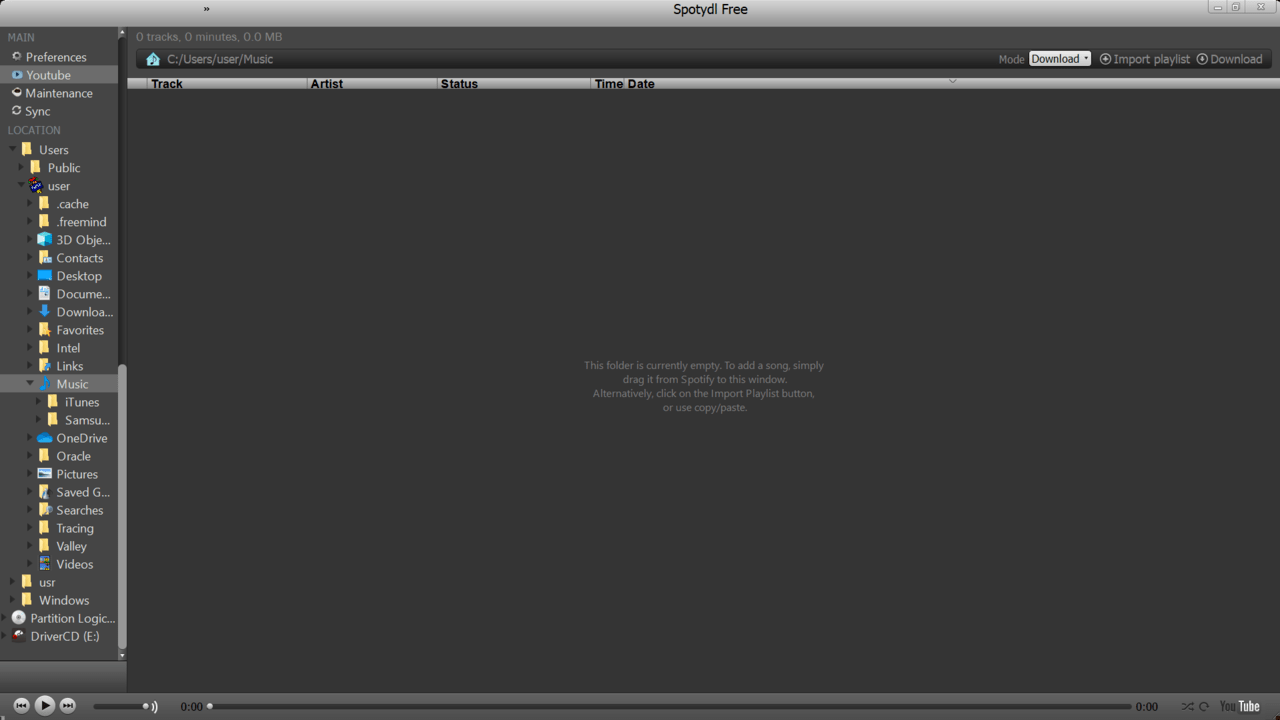Image resolution: width=1280 pixels, height=720 pixels.
Task: Open the Mode dropdown set to Download
Action: 1060,59
